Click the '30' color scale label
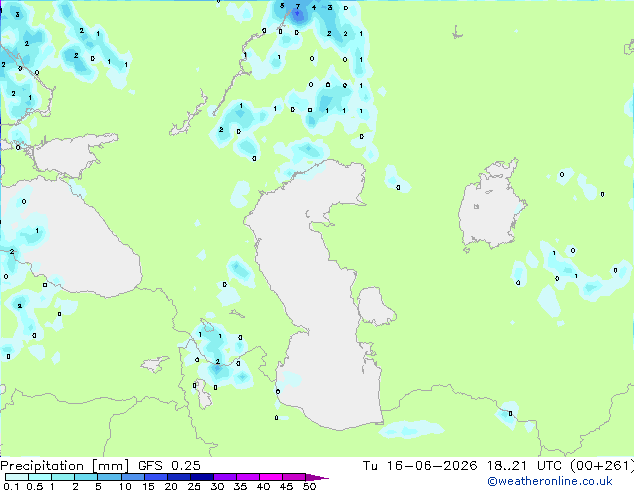The image size is (634, 490). (217, 486)
